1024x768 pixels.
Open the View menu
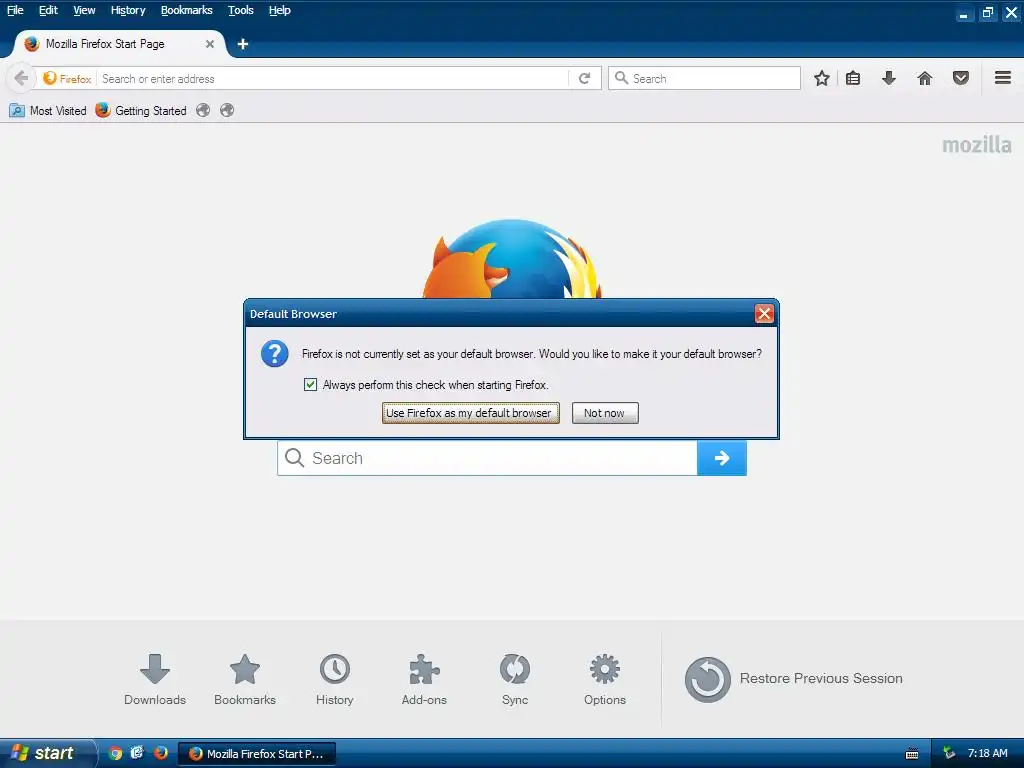pyautogui.click(x=84, y=10)
